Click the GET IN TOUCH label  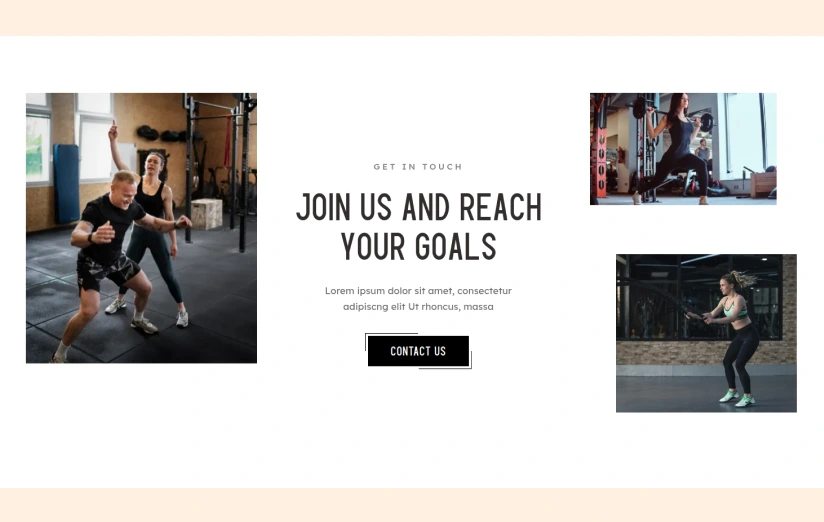(x=418, y=167)
